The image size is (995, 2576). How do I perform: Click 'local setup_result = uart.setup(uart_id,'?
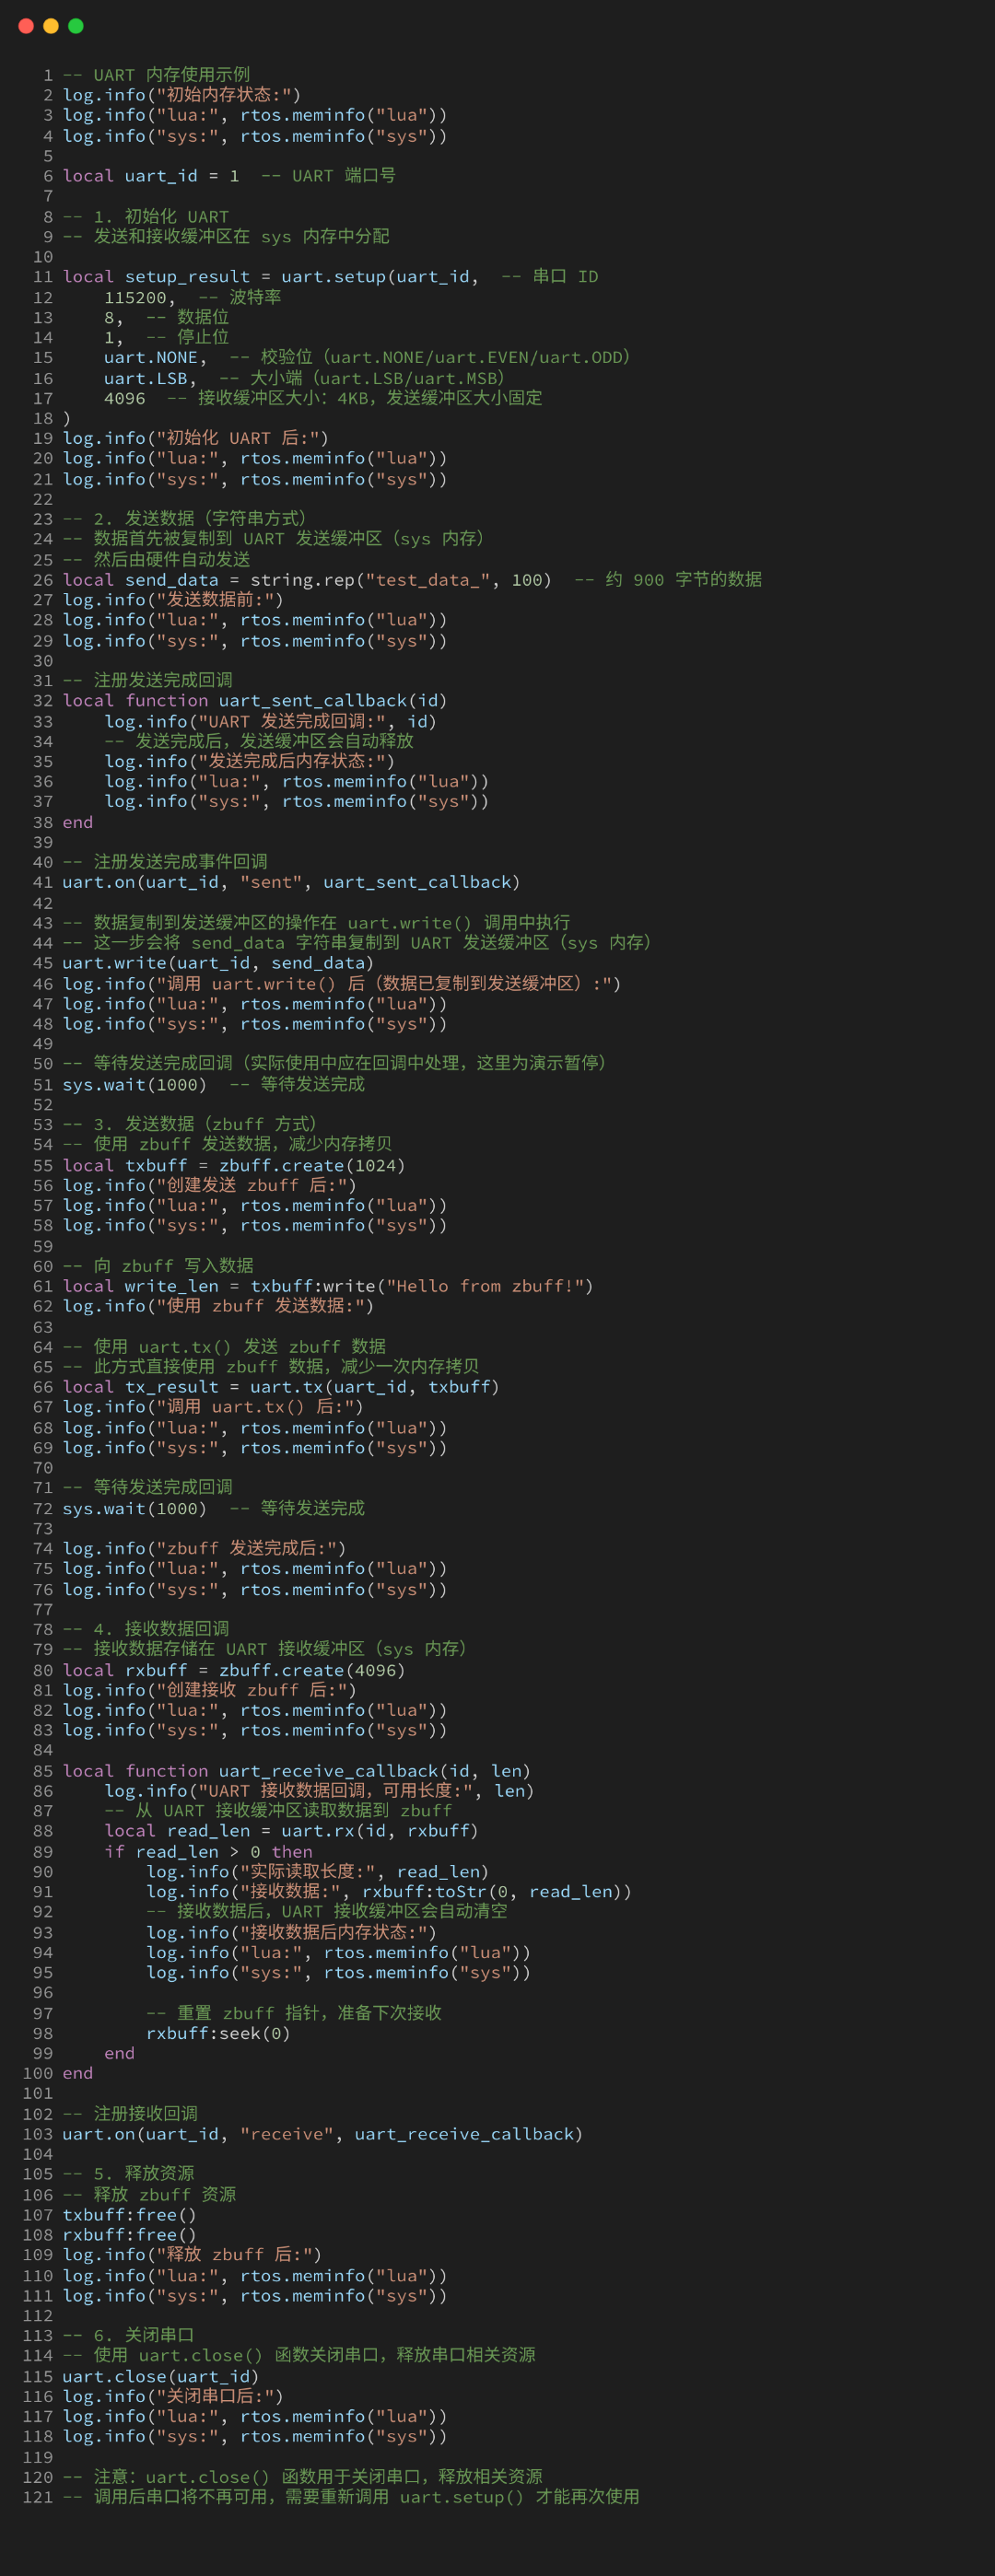[271, 277]
